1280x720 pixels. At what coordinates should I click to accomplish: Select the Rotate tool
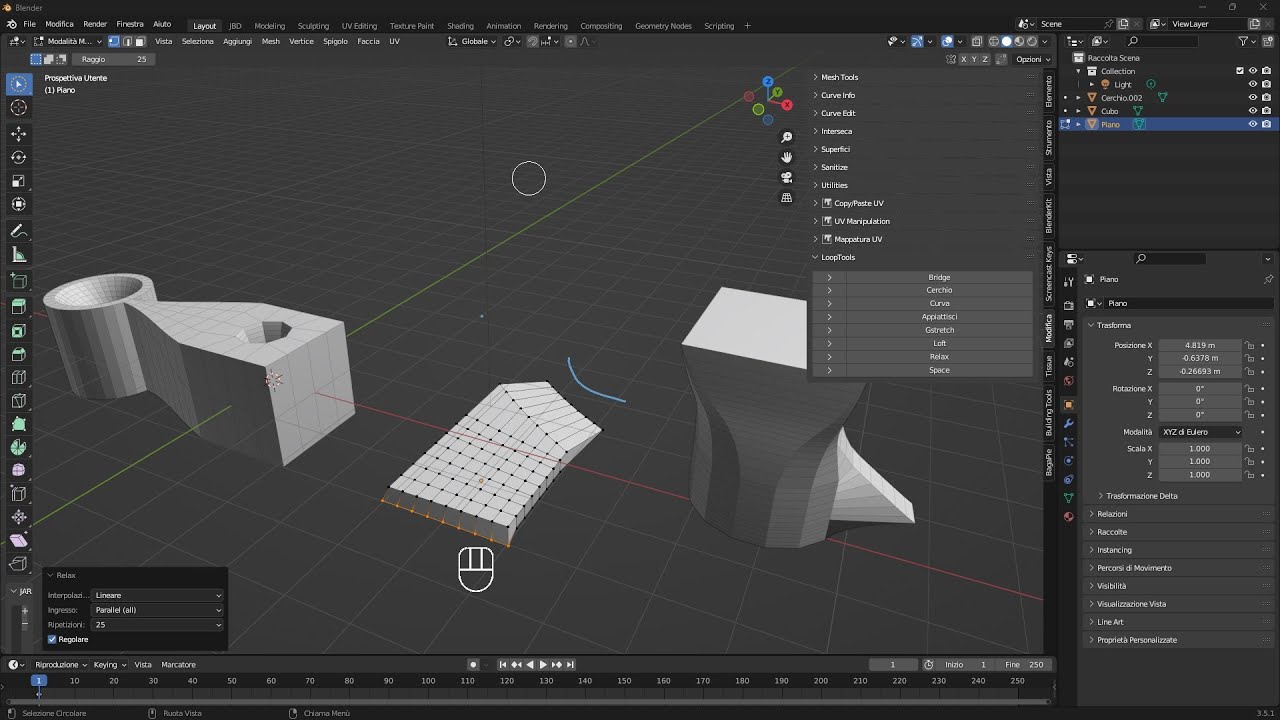19,157
